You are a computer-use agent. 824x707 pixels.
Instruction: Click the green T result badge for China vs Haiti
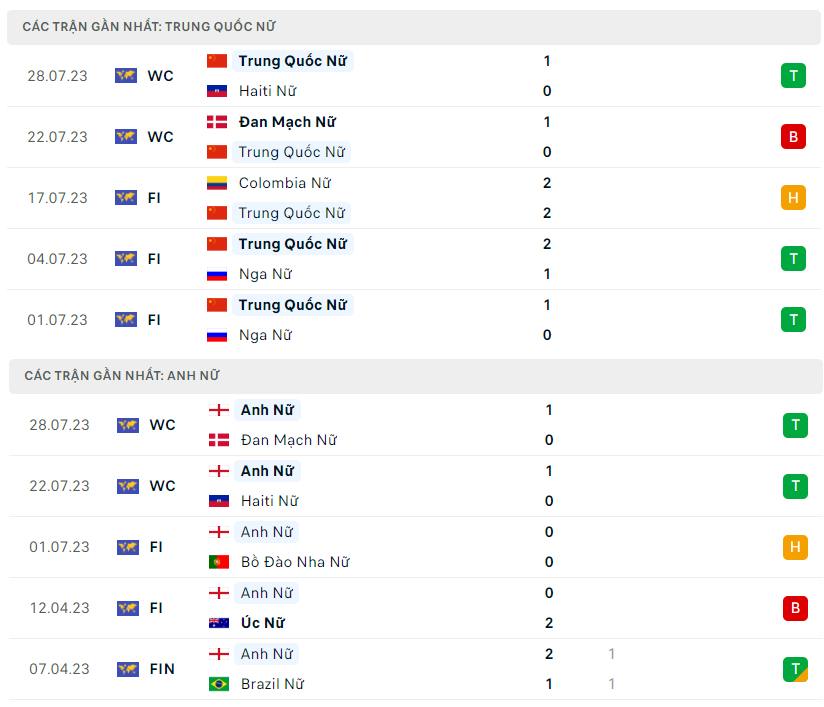click(793, 76)
